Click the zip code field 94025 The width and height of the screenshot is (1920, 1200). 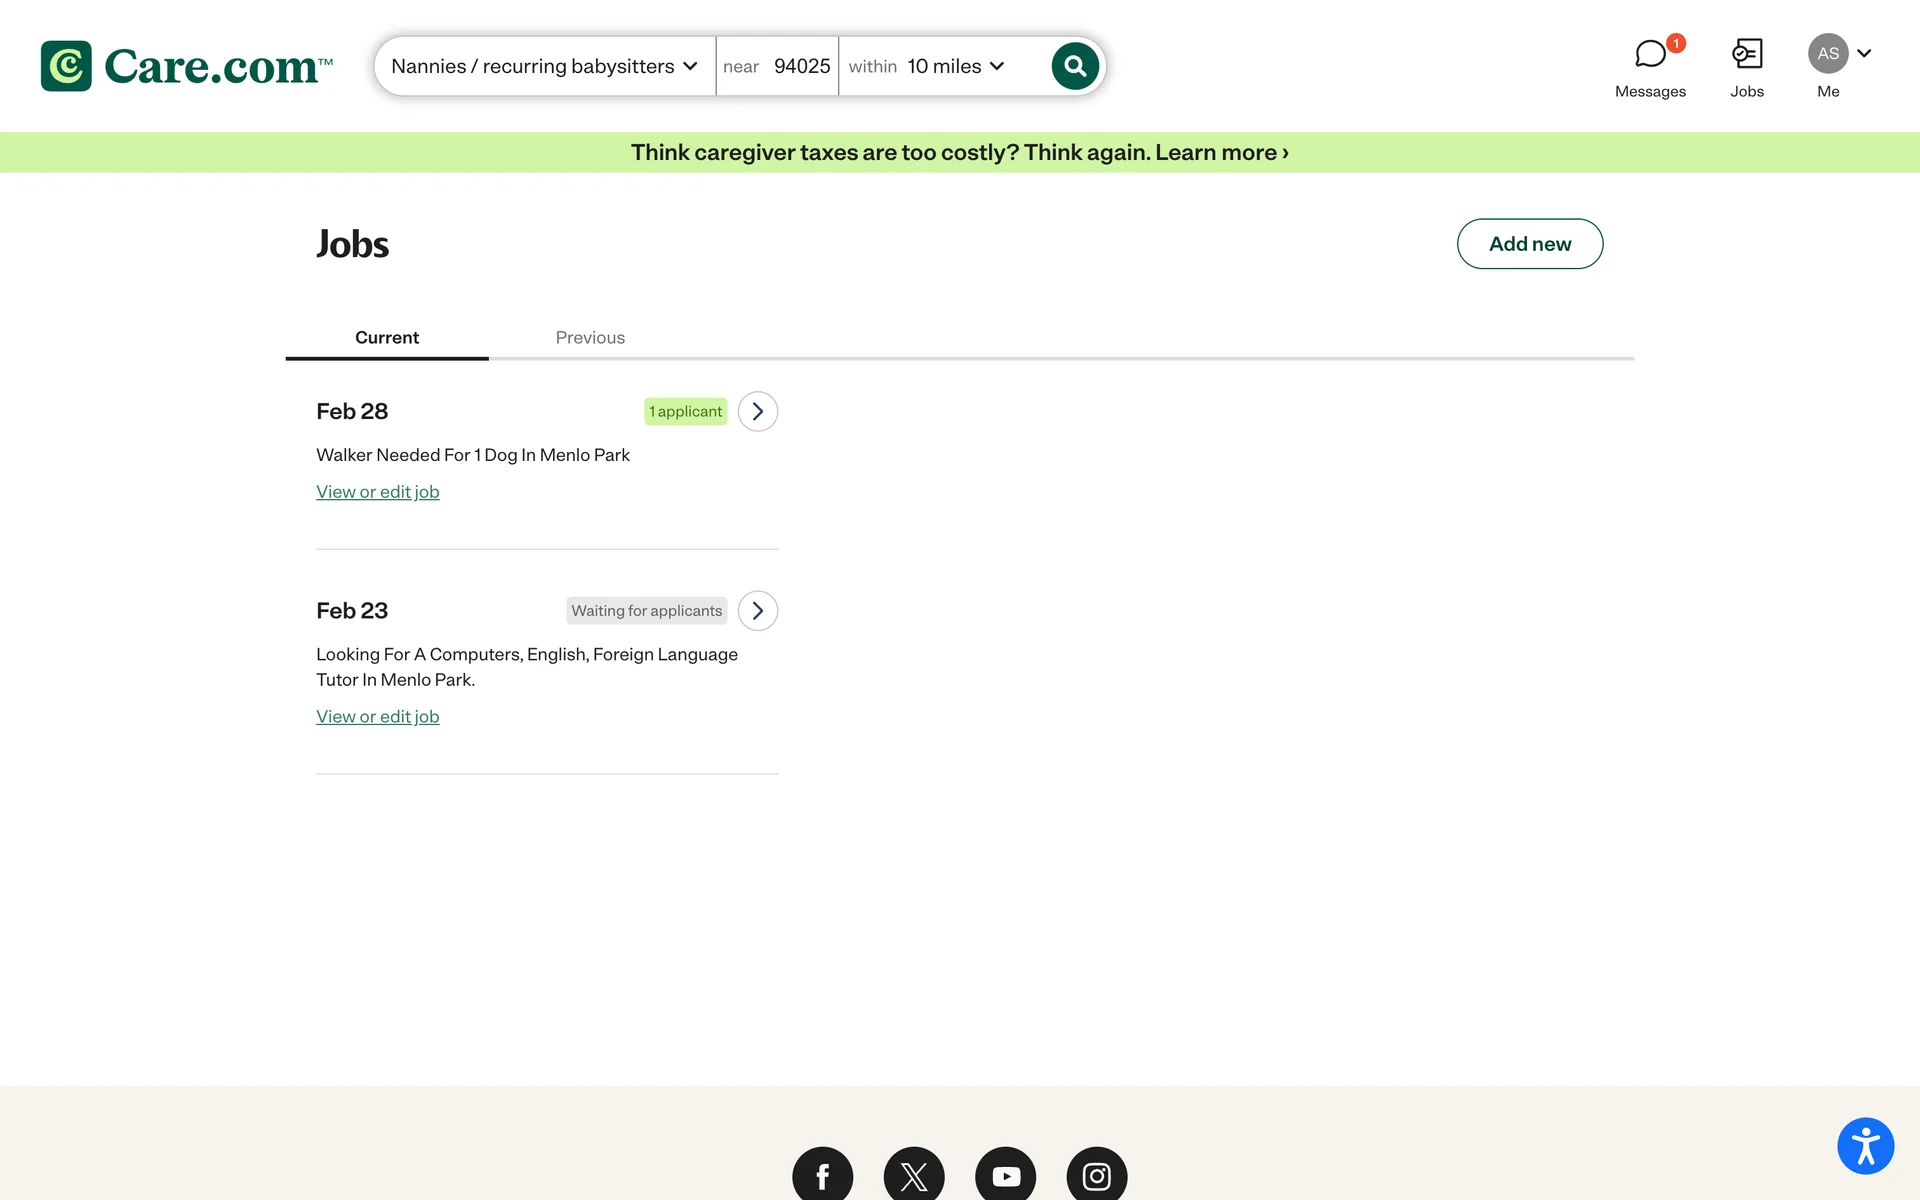tap(801, 66)
